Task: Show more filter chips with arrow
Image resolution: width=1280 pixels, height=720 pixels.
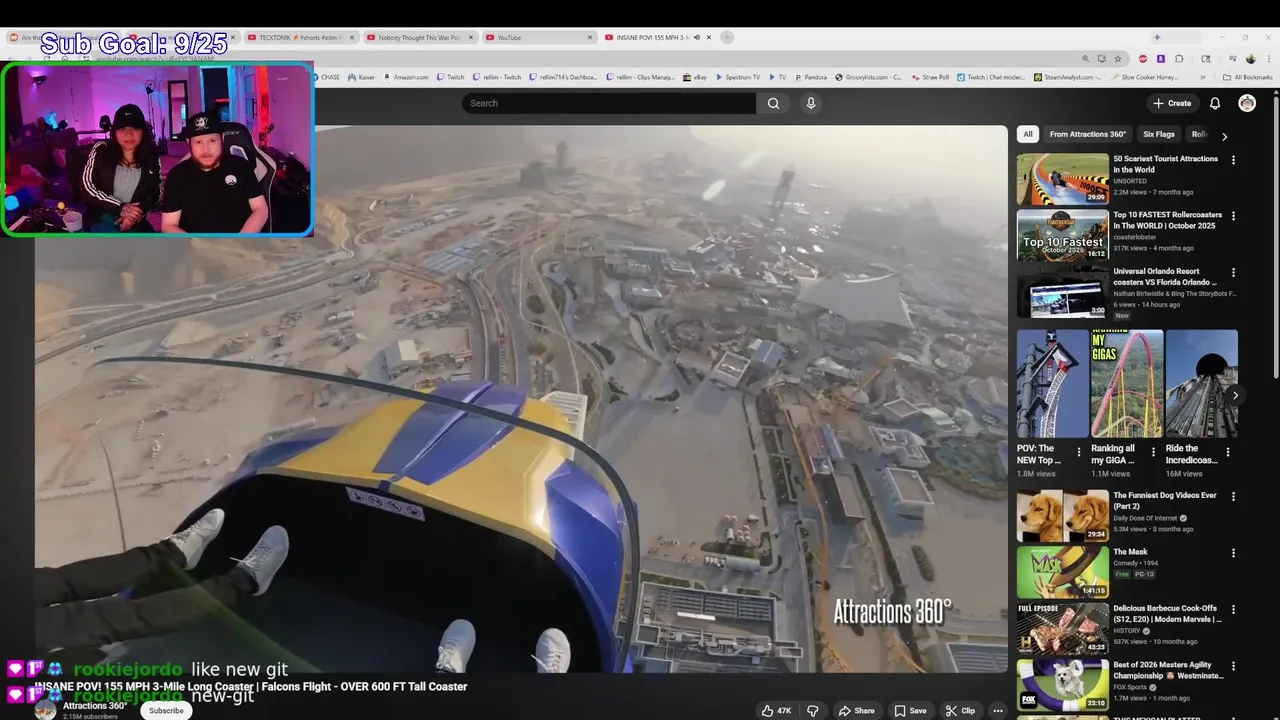Action: 1224,135
